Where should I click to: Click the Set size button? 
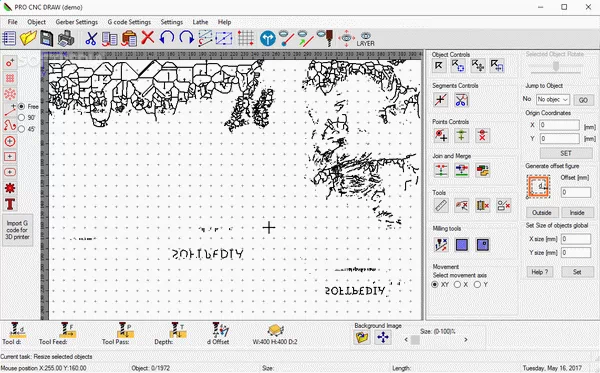577,272
